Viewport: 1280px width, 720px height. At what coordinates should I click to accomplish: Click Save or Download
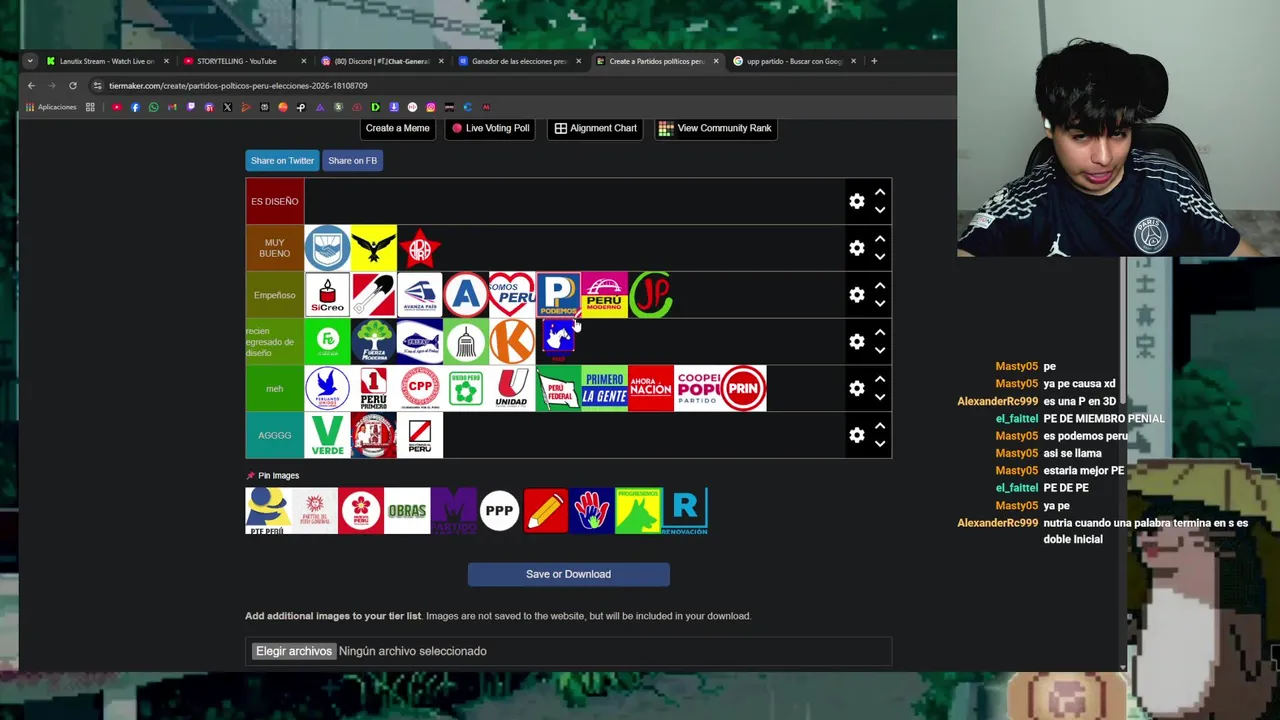[568, 574]
